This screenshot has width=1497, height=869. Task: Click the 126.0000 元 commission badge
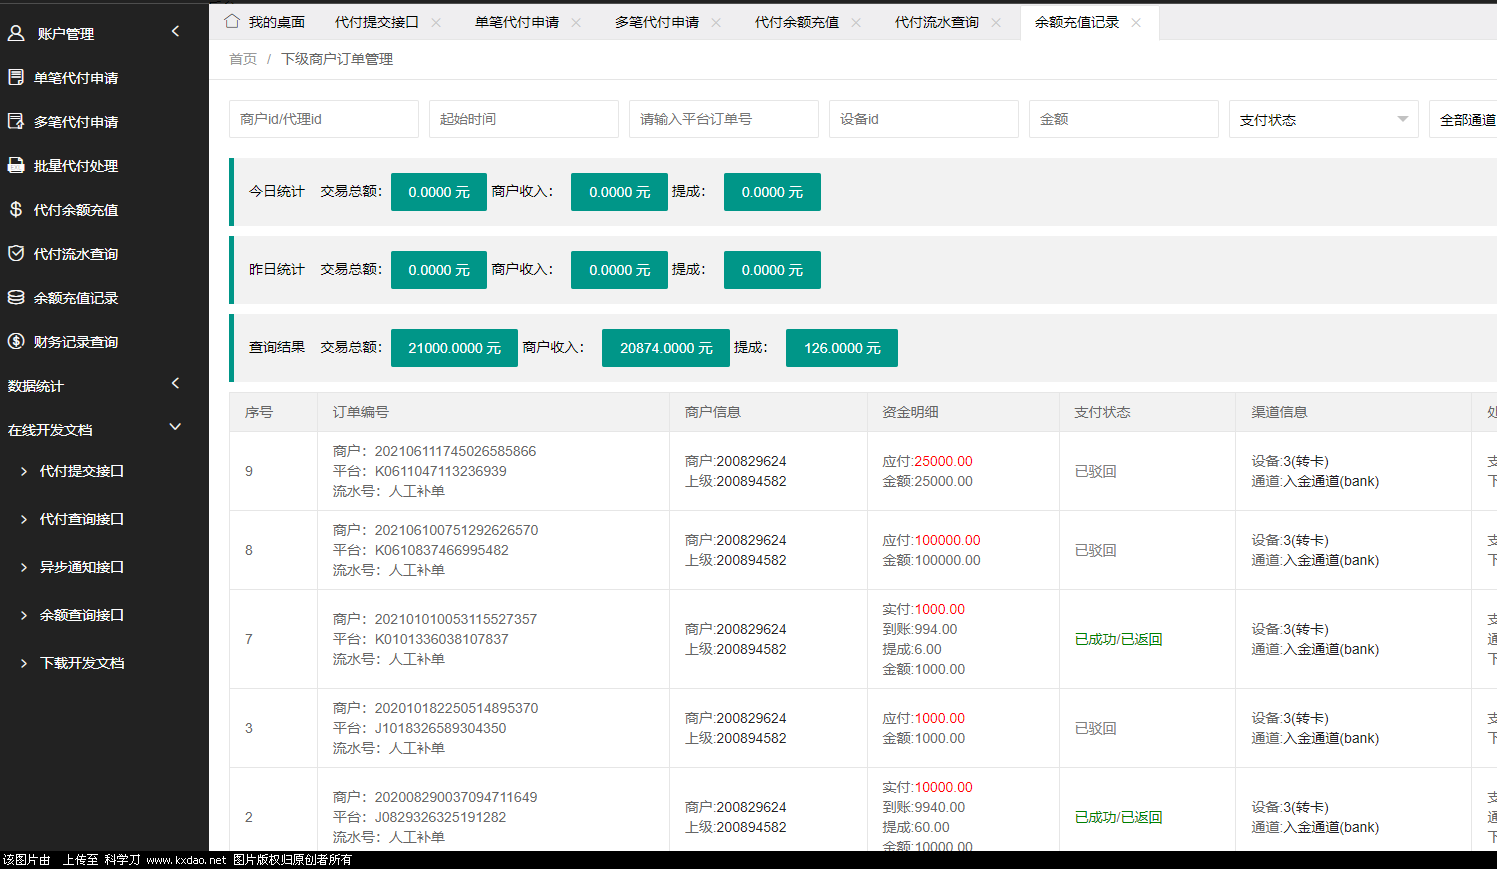point(842,348)
